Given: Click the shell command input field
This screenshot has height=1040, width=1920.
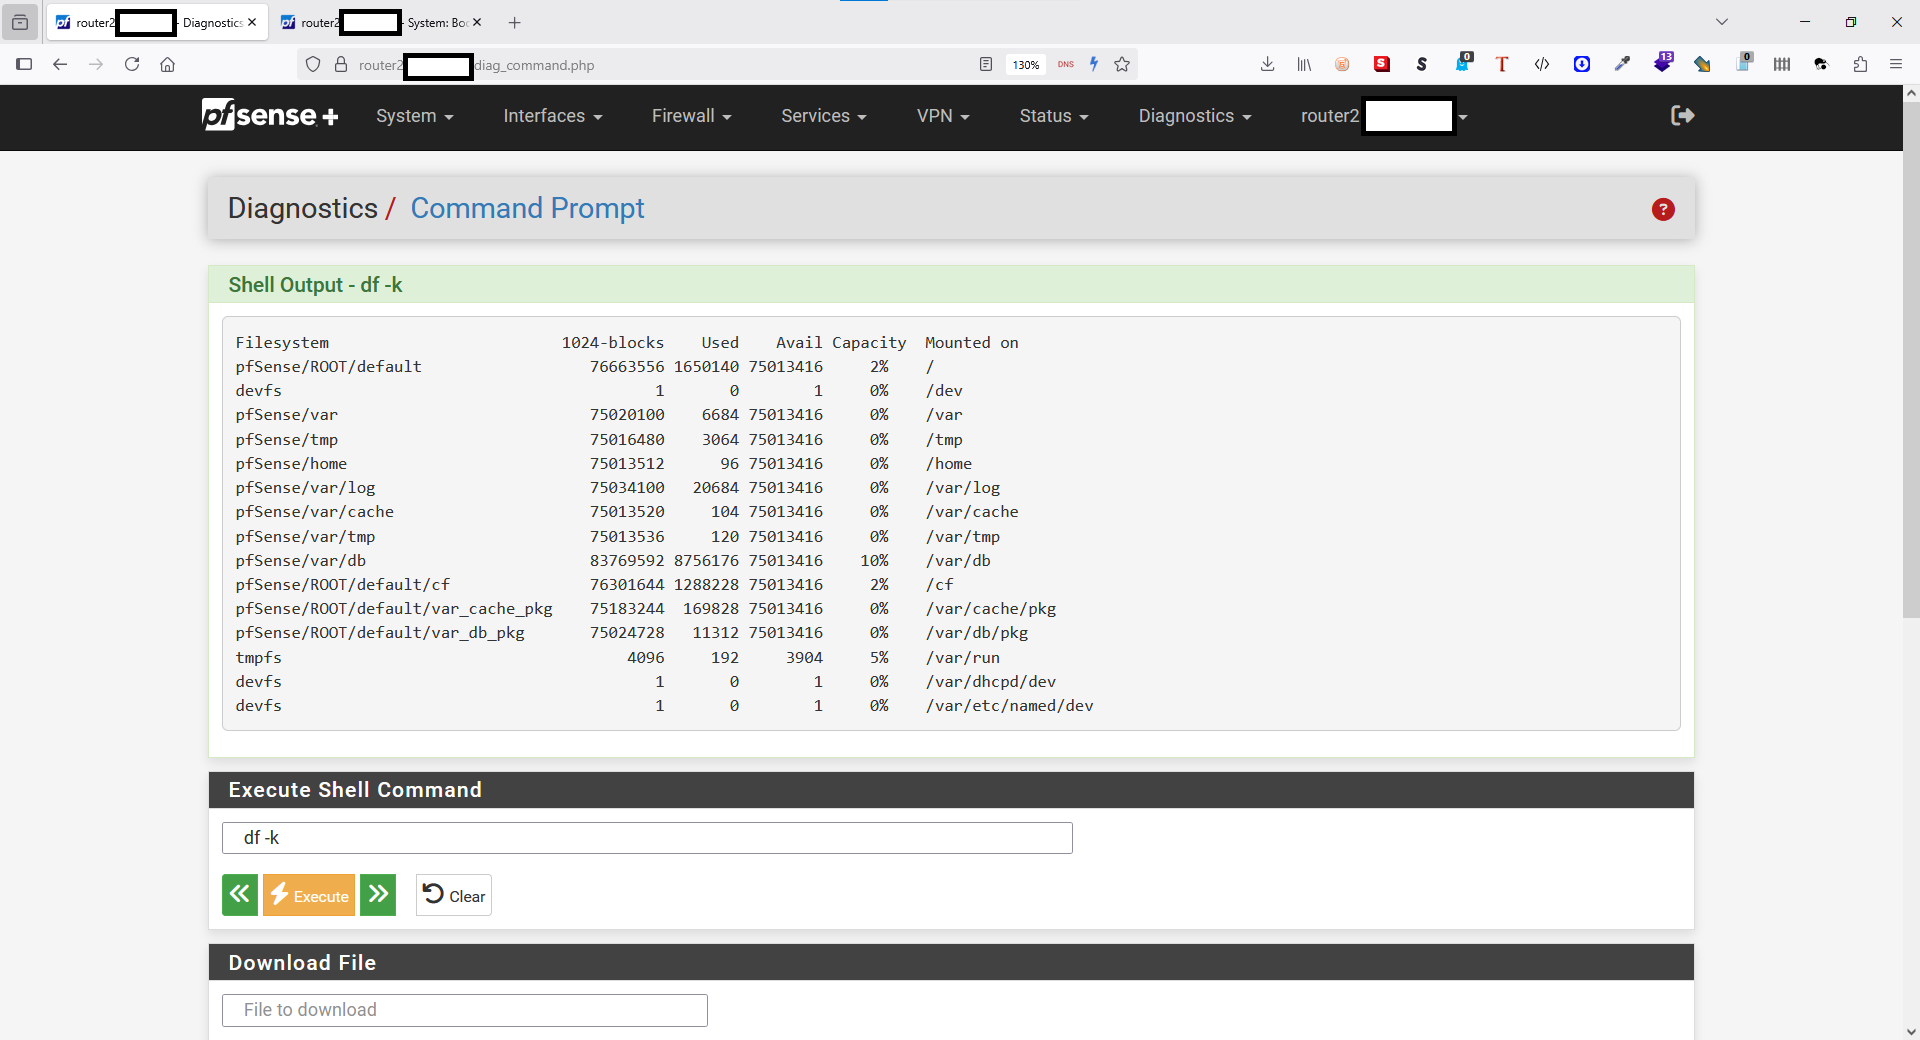Looking at the screenshot, I should pyautogui.click(x=647, y=838).
